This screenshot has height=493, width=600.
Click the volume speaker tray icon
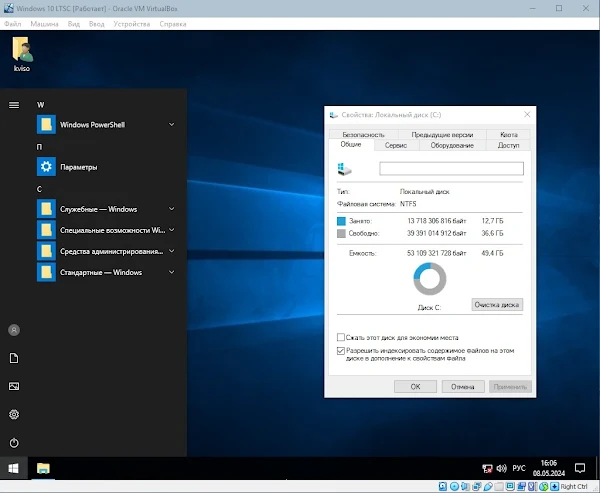pyautogui.click(x=501, y=469)
